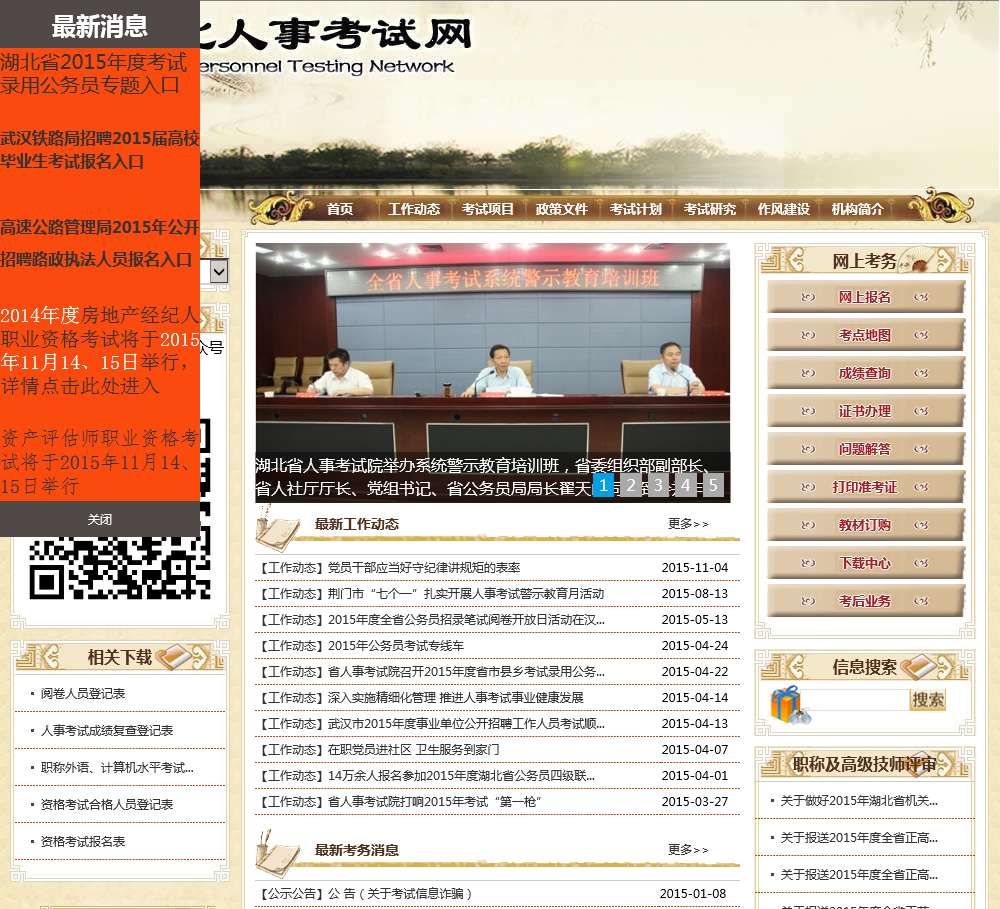Click the 搜索 button
The image size is (1000, 909).
pos(927,700)
